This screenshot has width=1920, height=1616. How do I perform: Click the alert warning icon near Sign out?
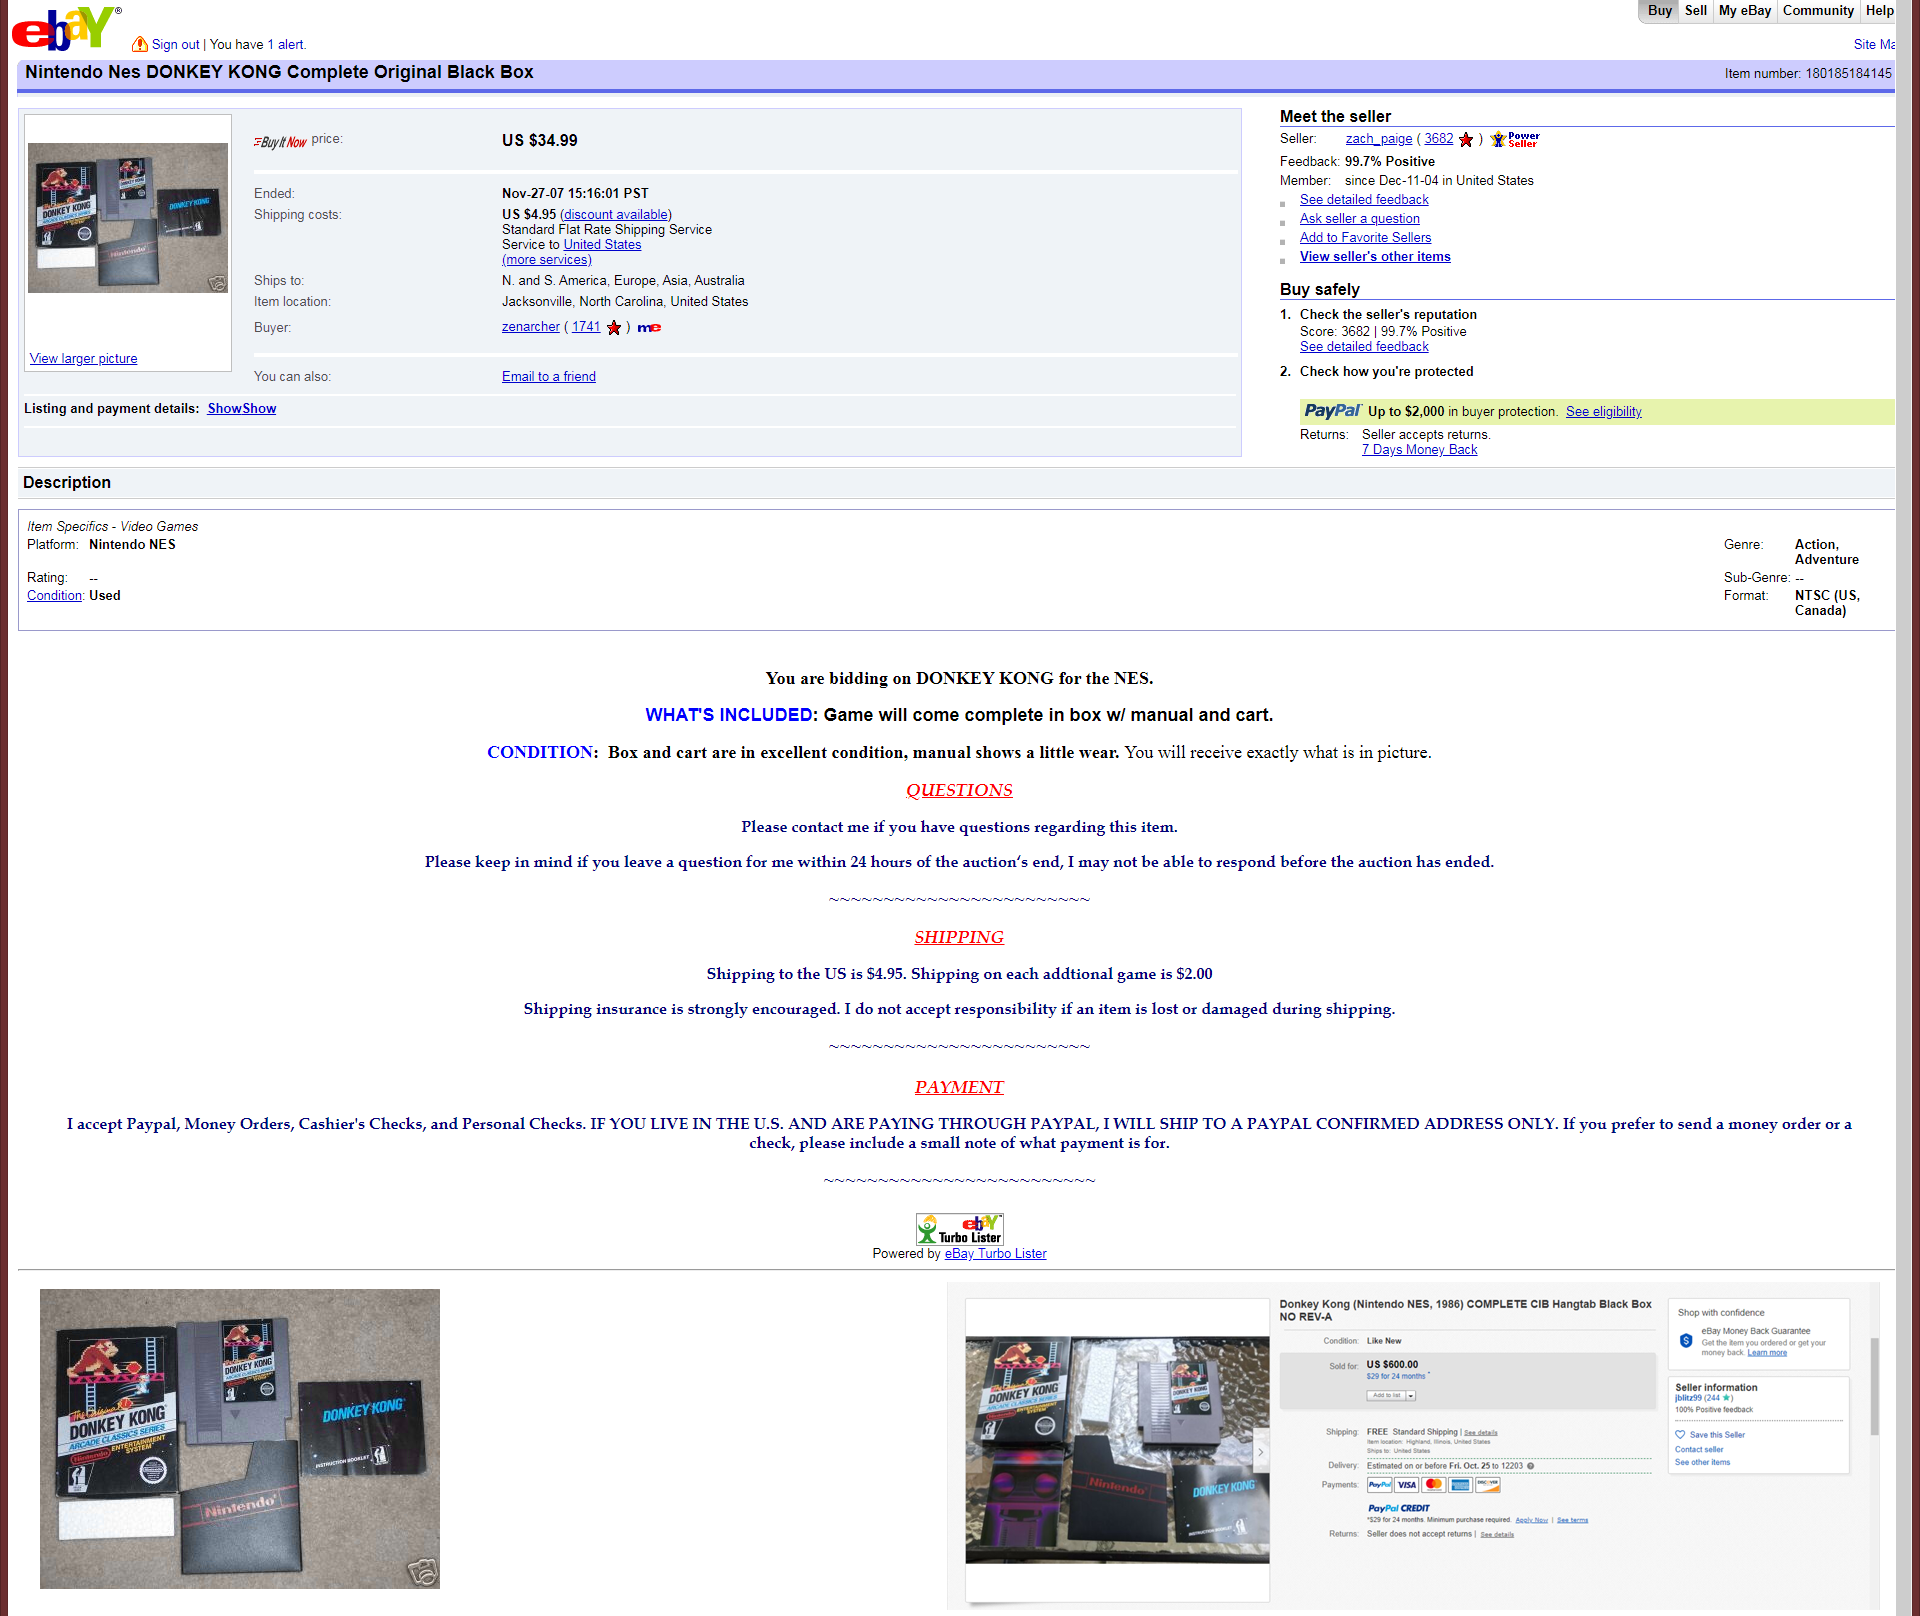pyautogui.click(x=140, y=44)
